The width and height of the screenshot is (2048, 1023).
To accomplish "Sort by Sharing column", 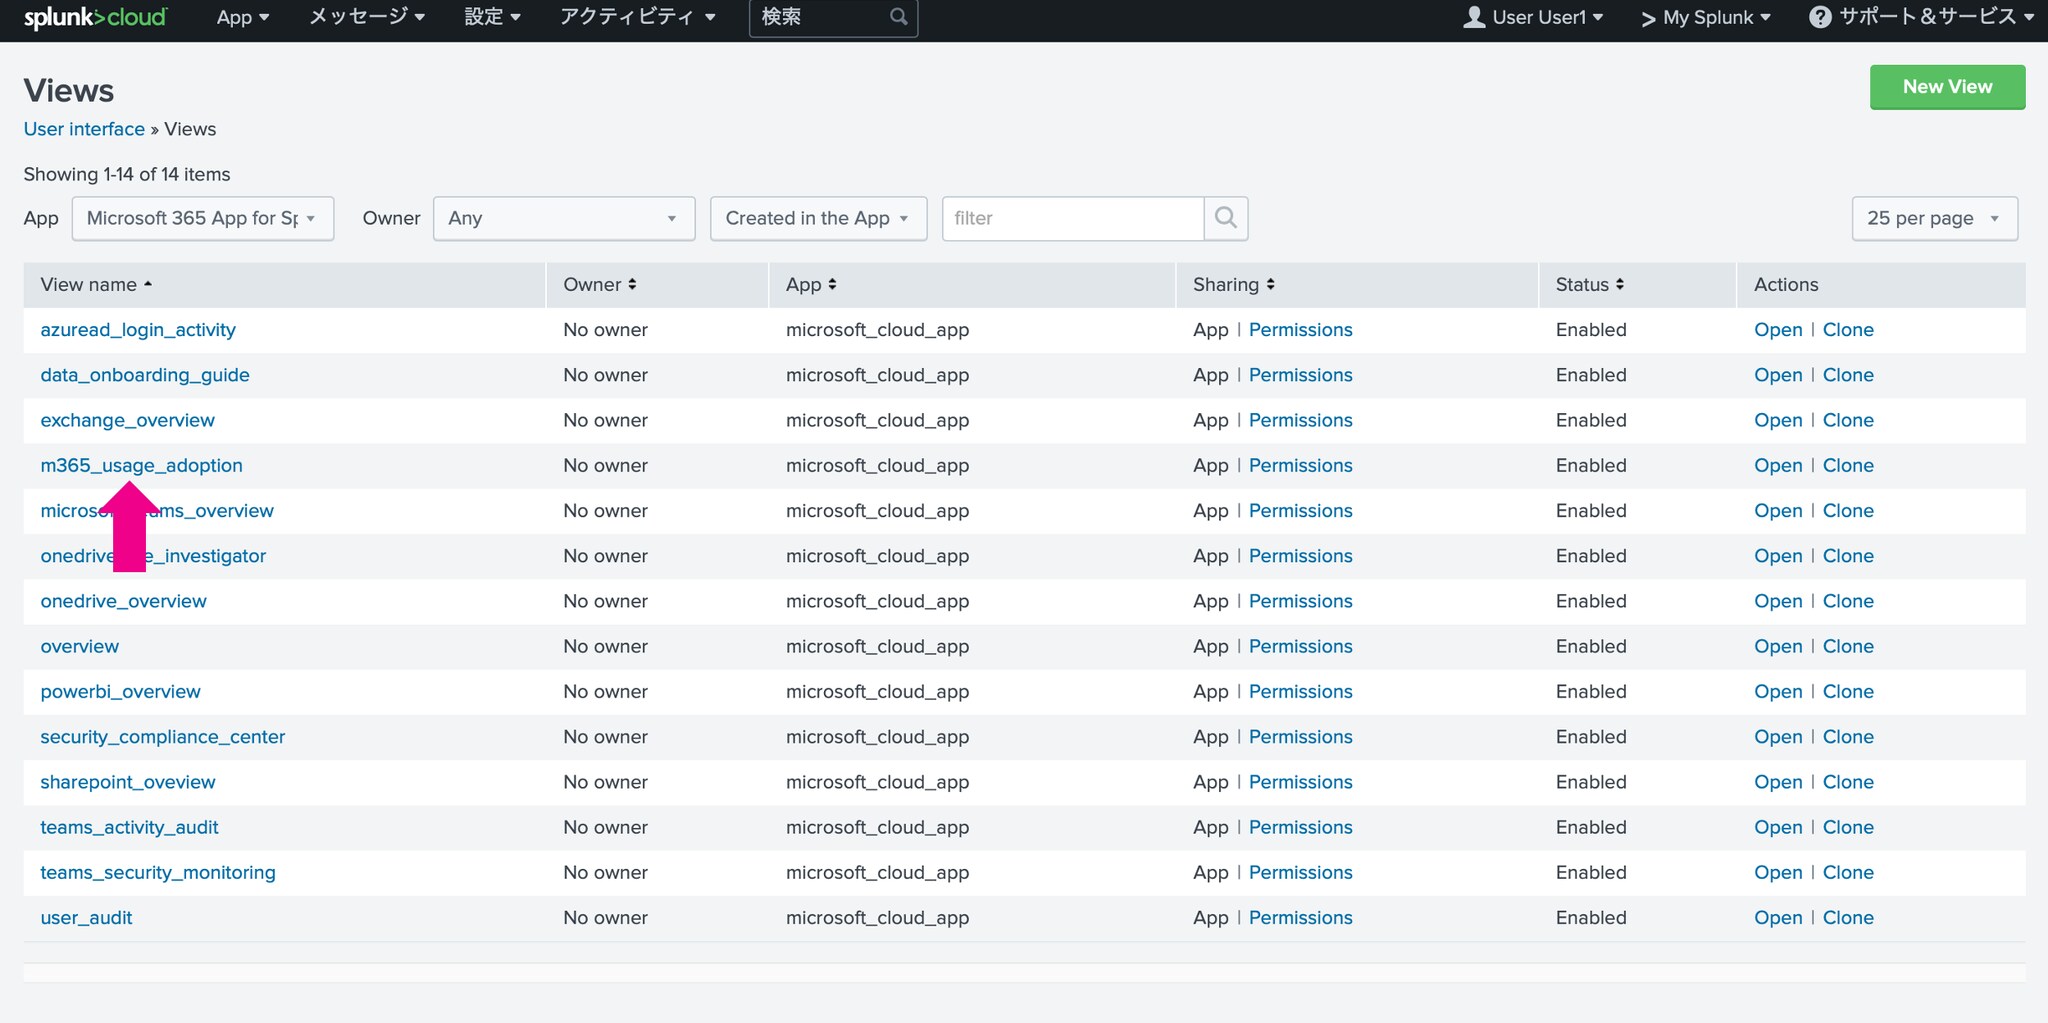I will pos(1233,284).
